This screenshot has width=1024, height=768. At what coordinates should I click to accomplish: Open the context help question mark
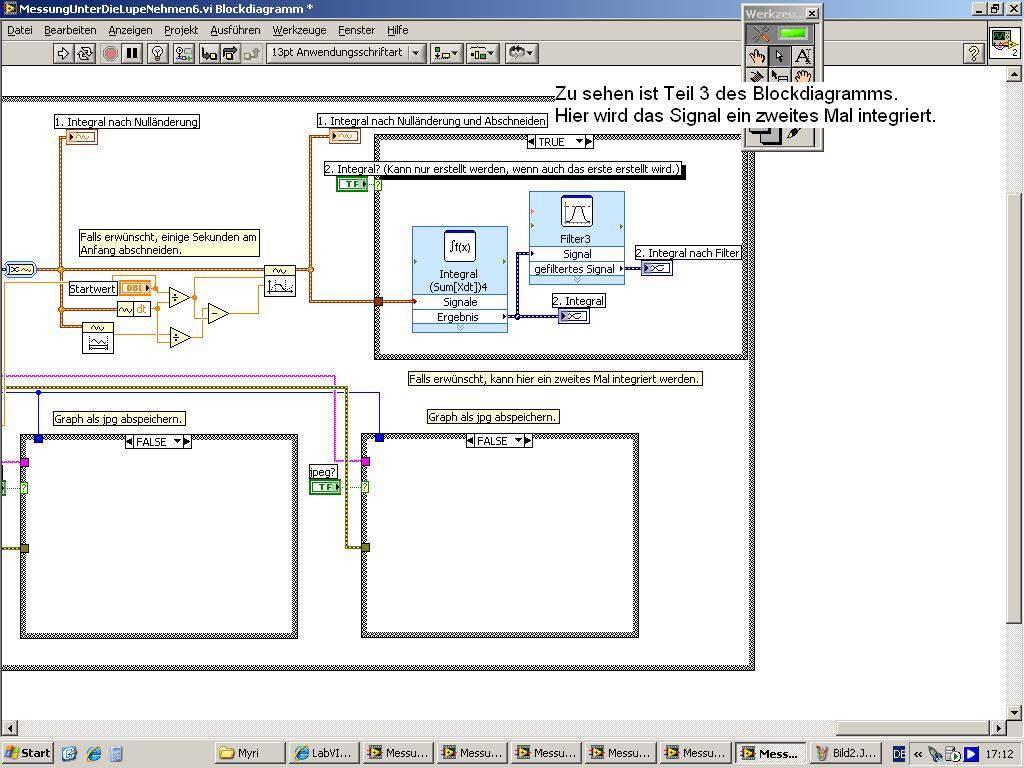973,53
